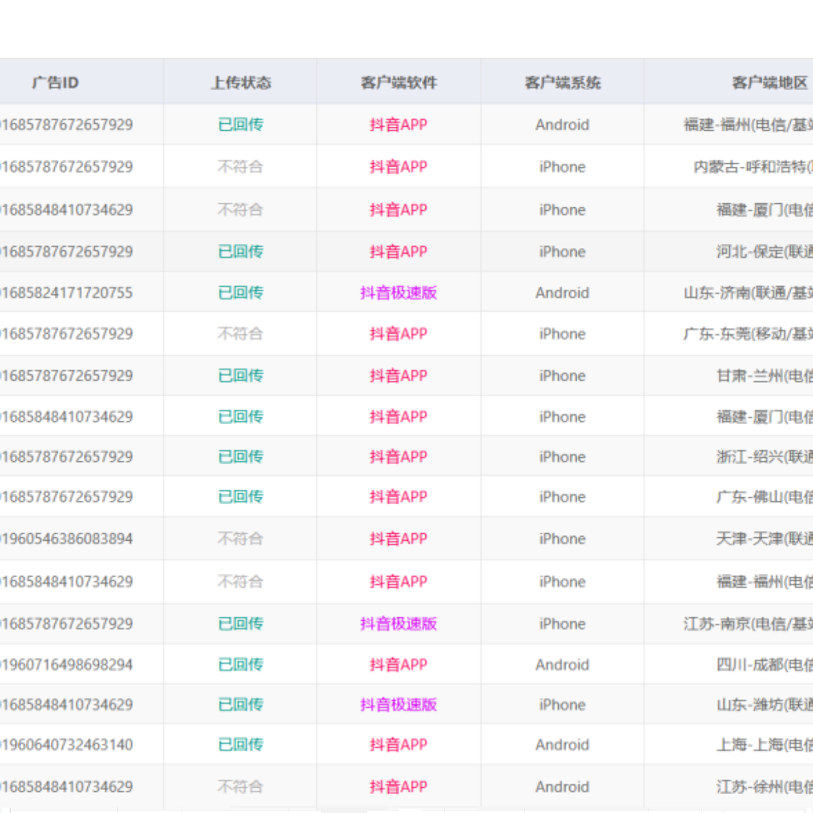Select Android in the 四川-成都 row
The width and height of the screenshot is (813, 813).
(x=562, y=665)
